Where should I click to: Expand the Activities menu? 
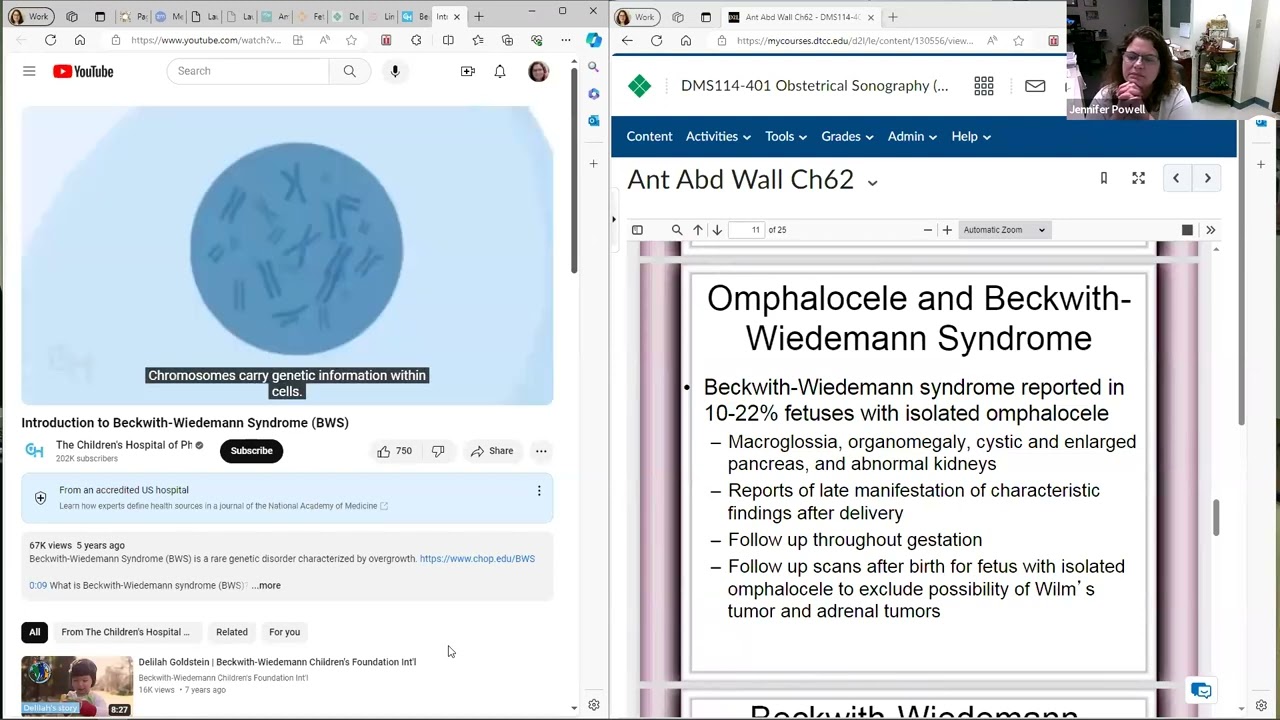click(718, 136)
